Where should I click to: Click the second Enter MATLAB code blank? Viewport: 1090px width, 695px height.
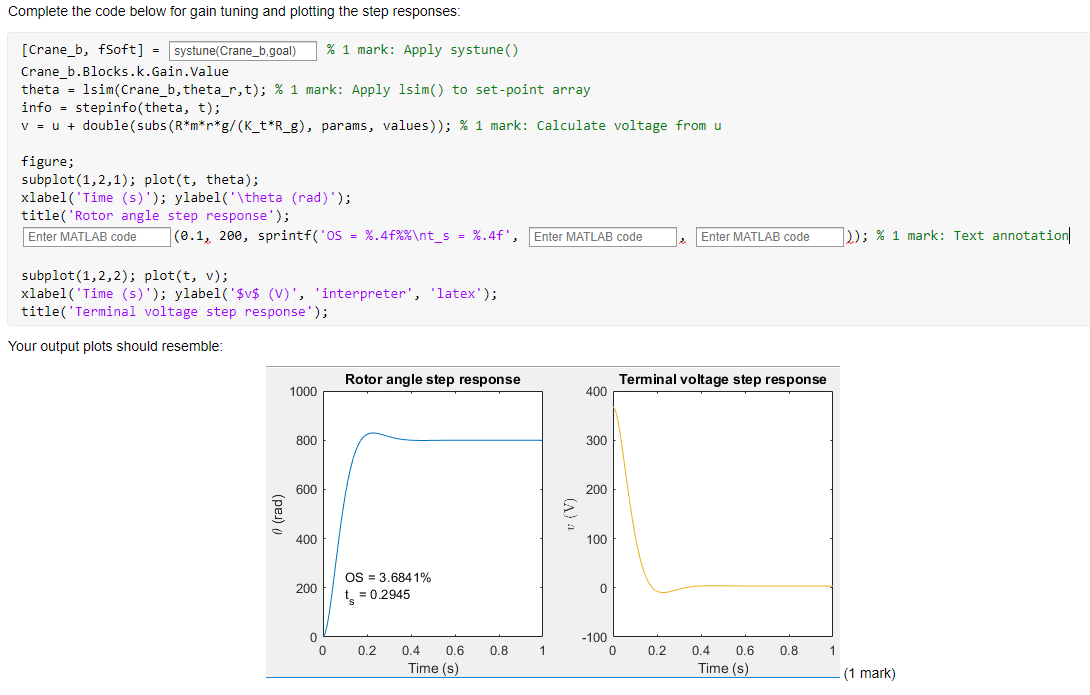click(602, 237)
